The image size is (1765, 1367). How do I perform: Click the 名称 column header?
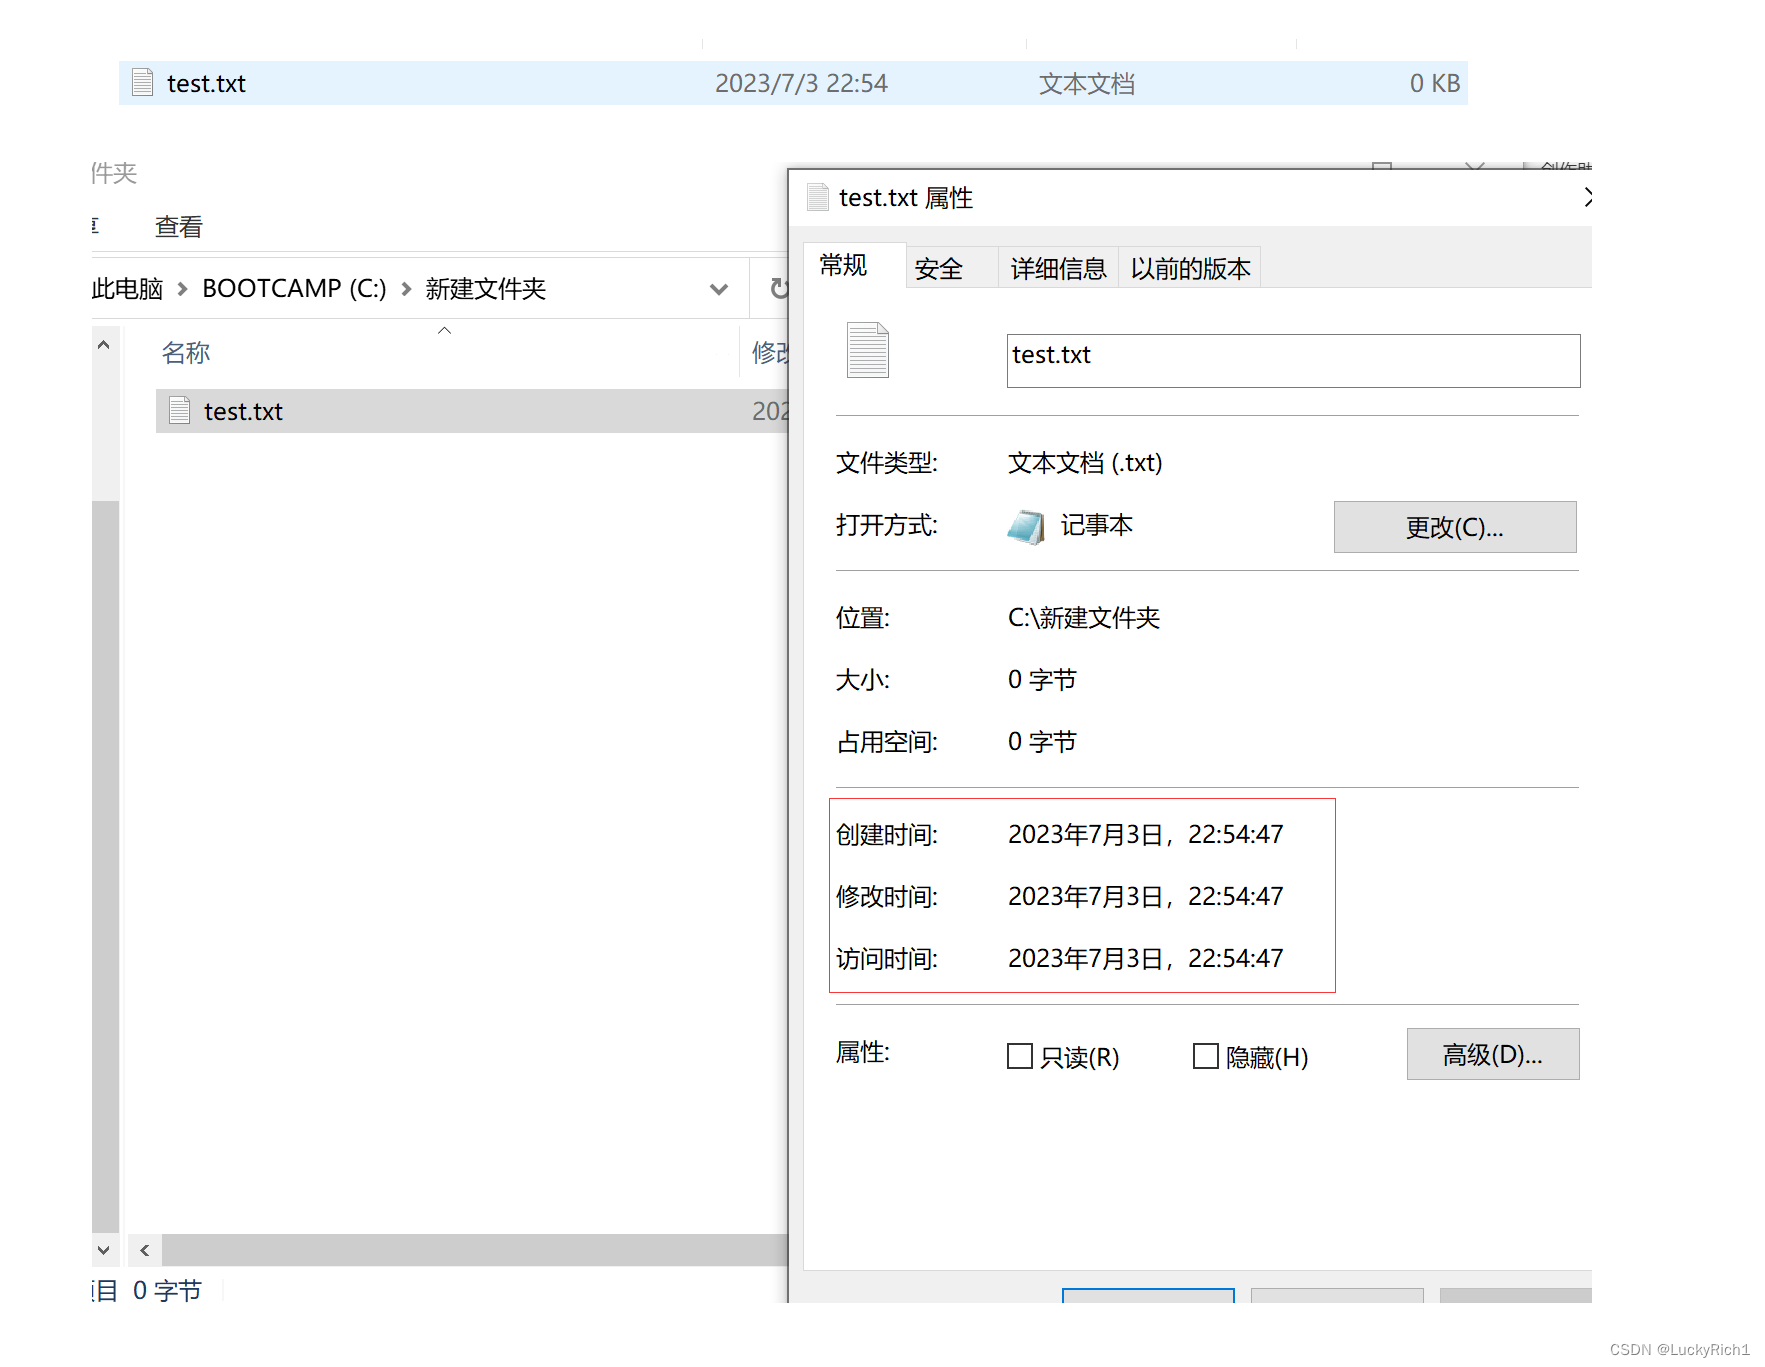point(186,353)
